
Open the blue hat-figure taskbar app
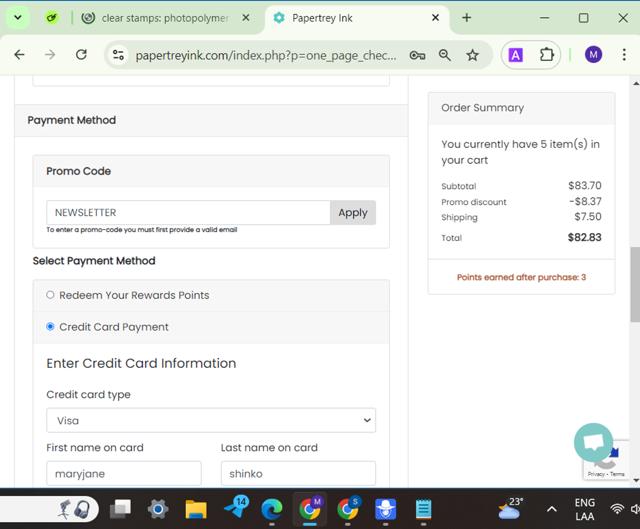point(386,509)
